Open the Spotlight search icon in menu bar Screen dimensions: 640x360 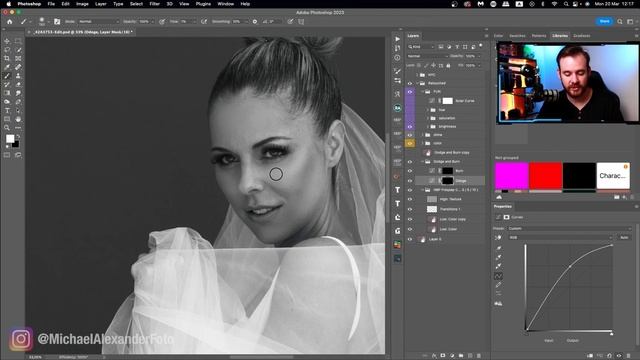[x=566, y=4]
